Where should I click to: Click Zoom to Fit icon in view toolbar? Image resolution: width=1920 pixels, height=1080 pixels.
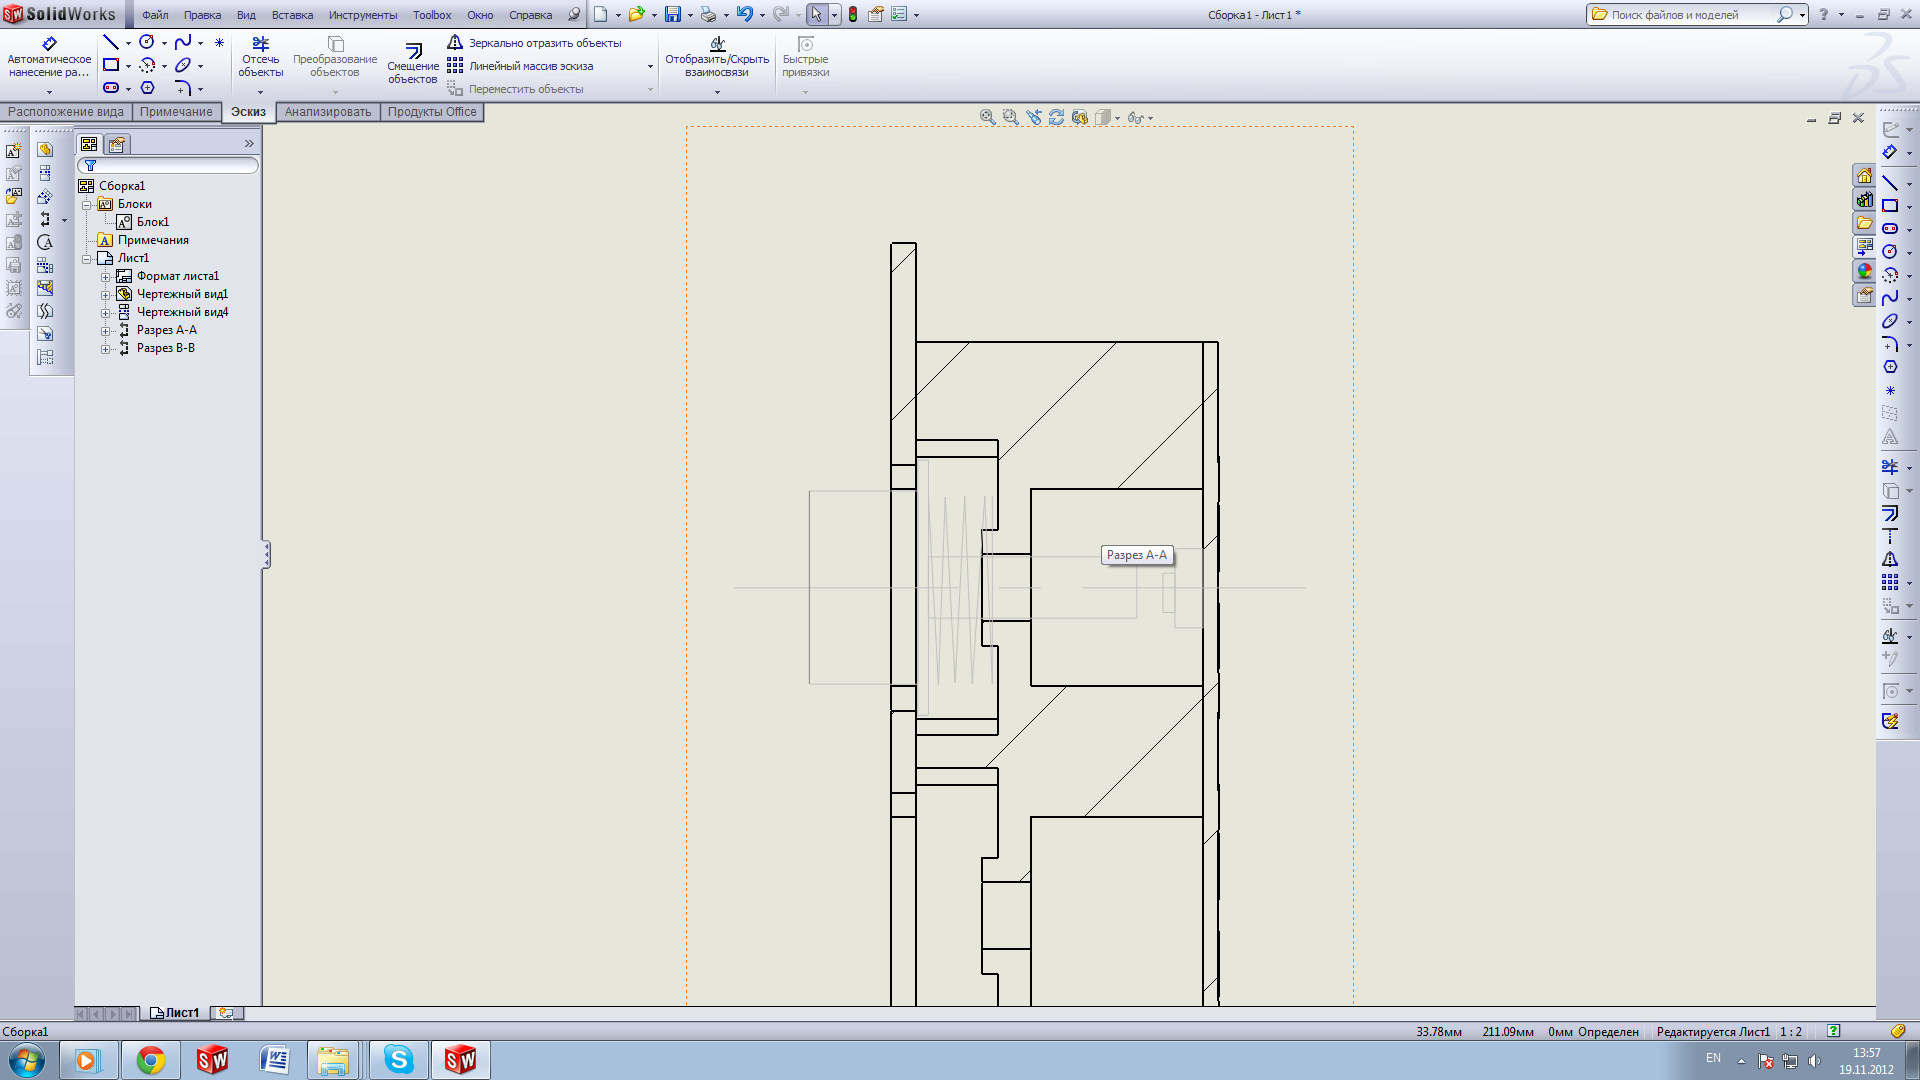click(987, 117)
